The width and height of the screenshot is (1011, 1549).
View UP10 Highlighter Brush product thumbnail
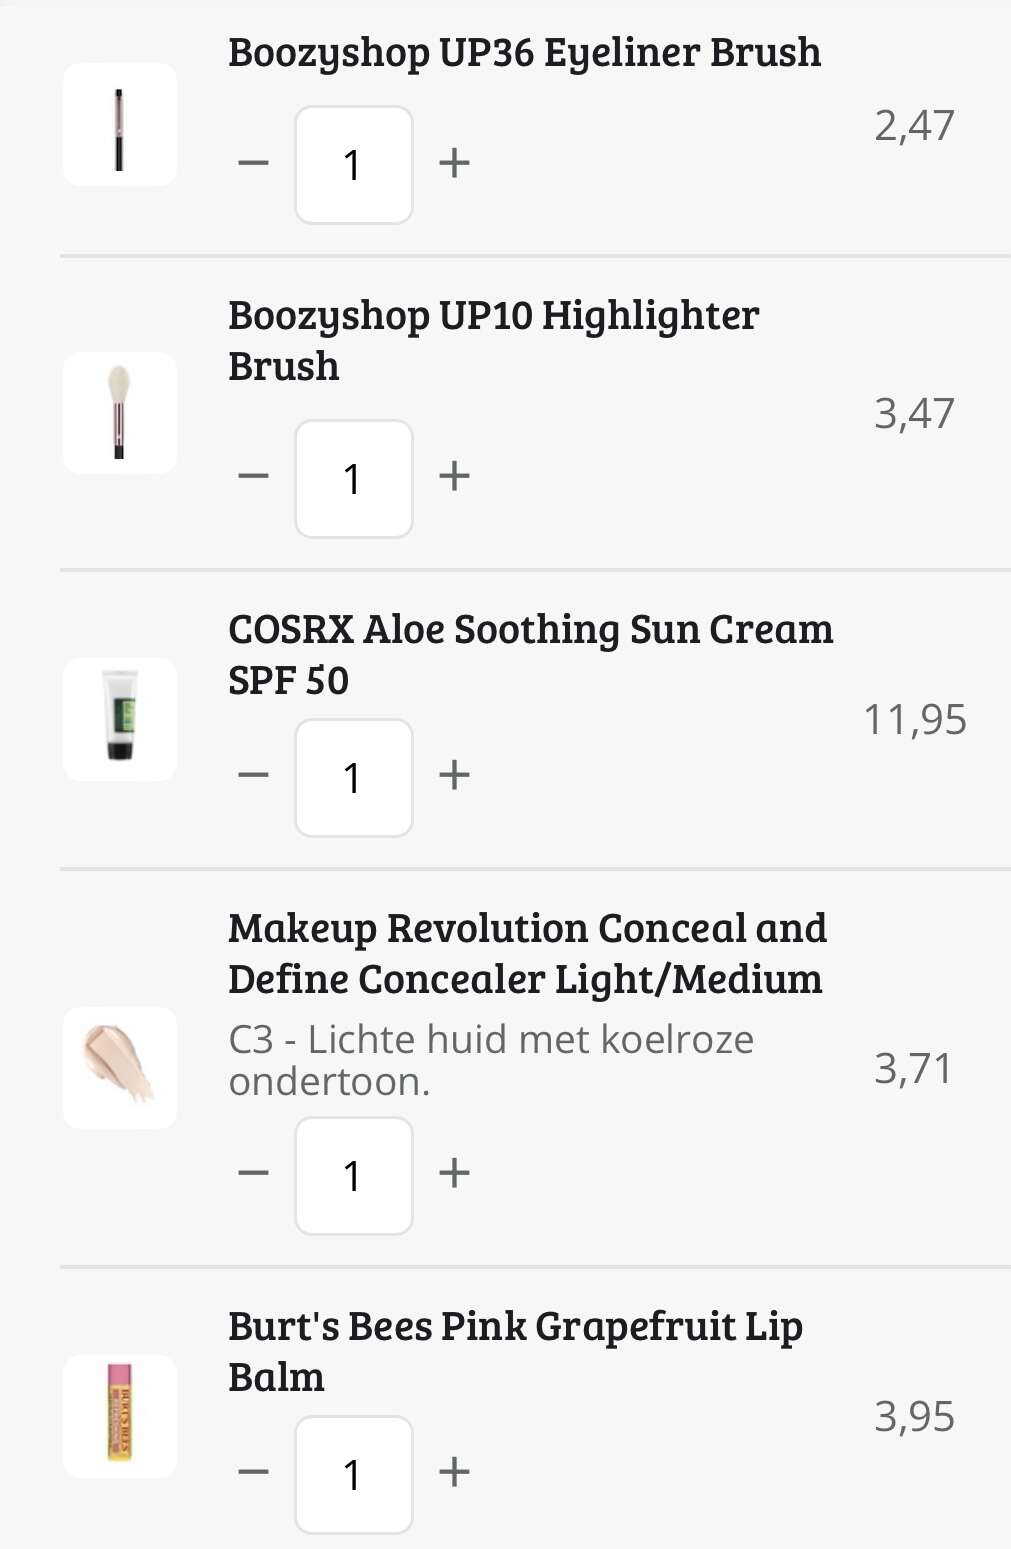[x=120, y=413]
